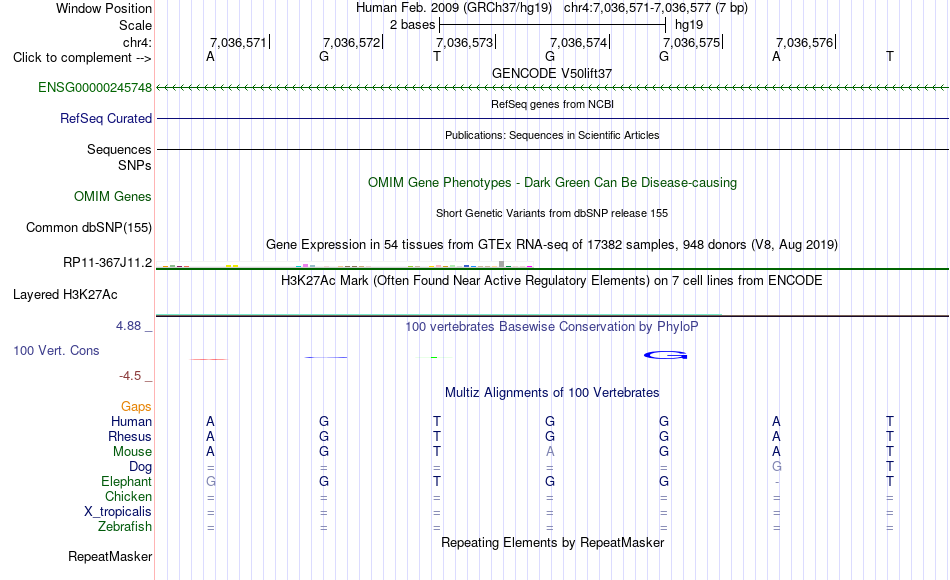This screenshot has width=950, height=580.
Task: Select the Zebrafish species label
Action: click(x=125, y=527)
